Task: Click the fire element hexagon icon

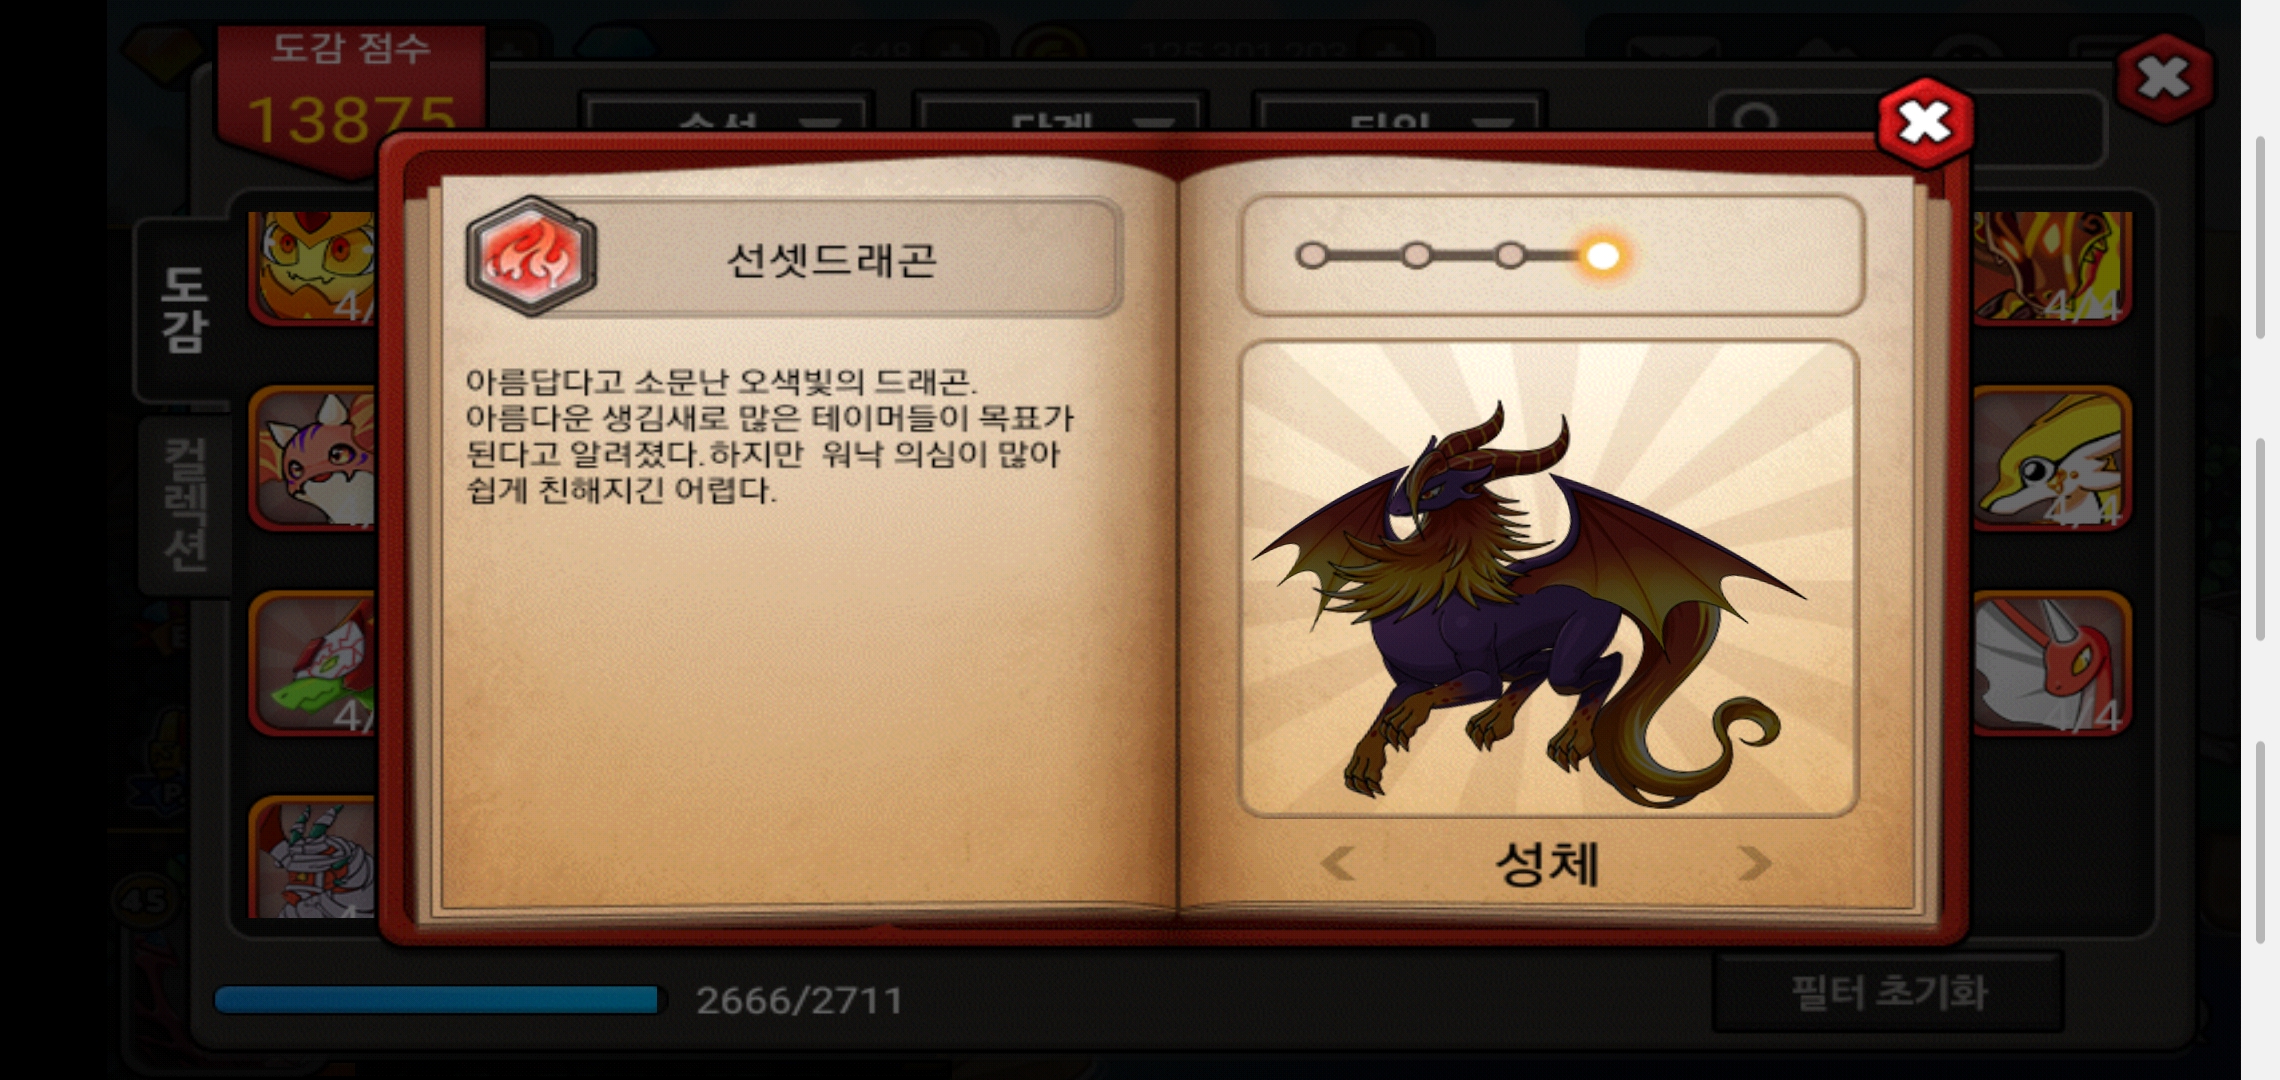Action: point(531,256)
